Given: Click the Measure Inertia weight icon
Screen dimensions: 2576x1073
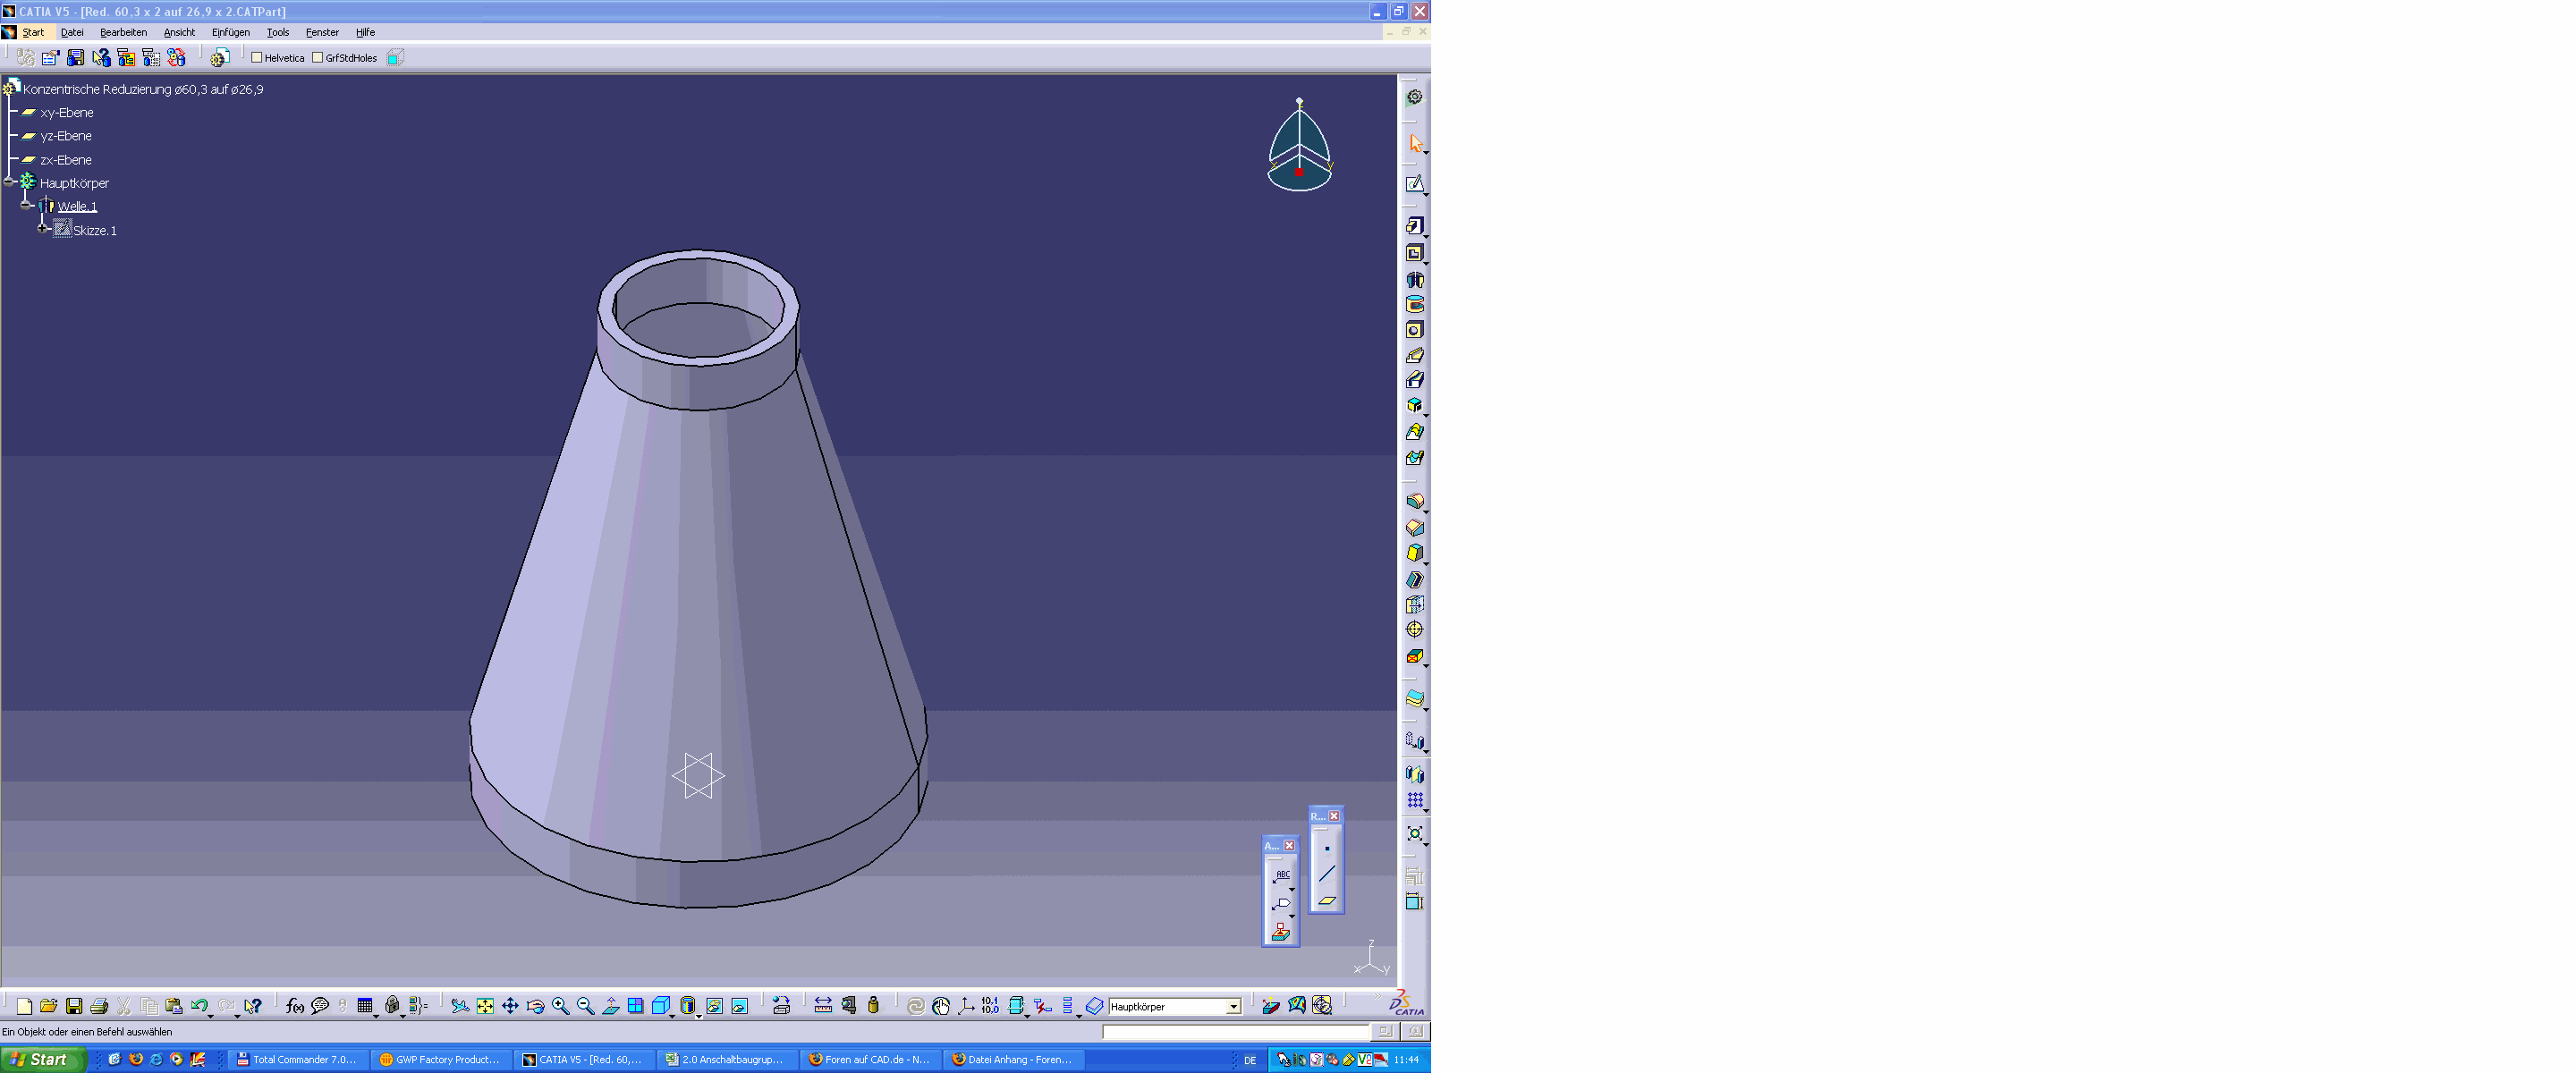Looking at the screenshot, I should 873,1006.
